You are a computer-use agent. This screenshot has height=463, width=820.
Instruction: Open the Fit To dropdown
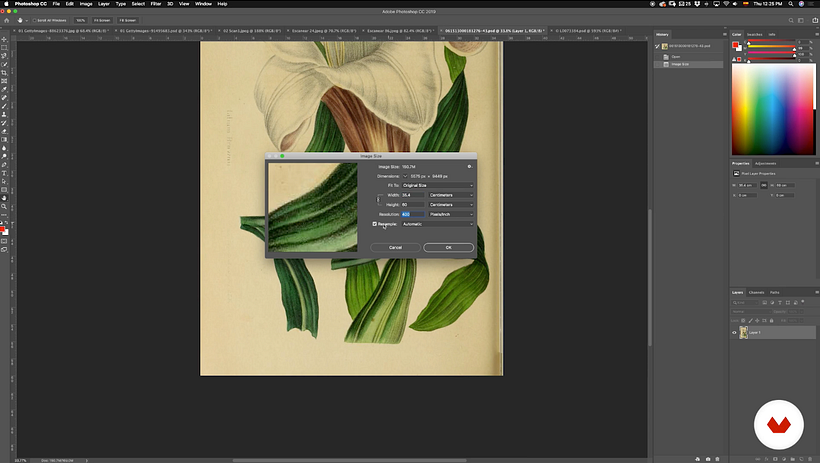(x=438, y=185)
